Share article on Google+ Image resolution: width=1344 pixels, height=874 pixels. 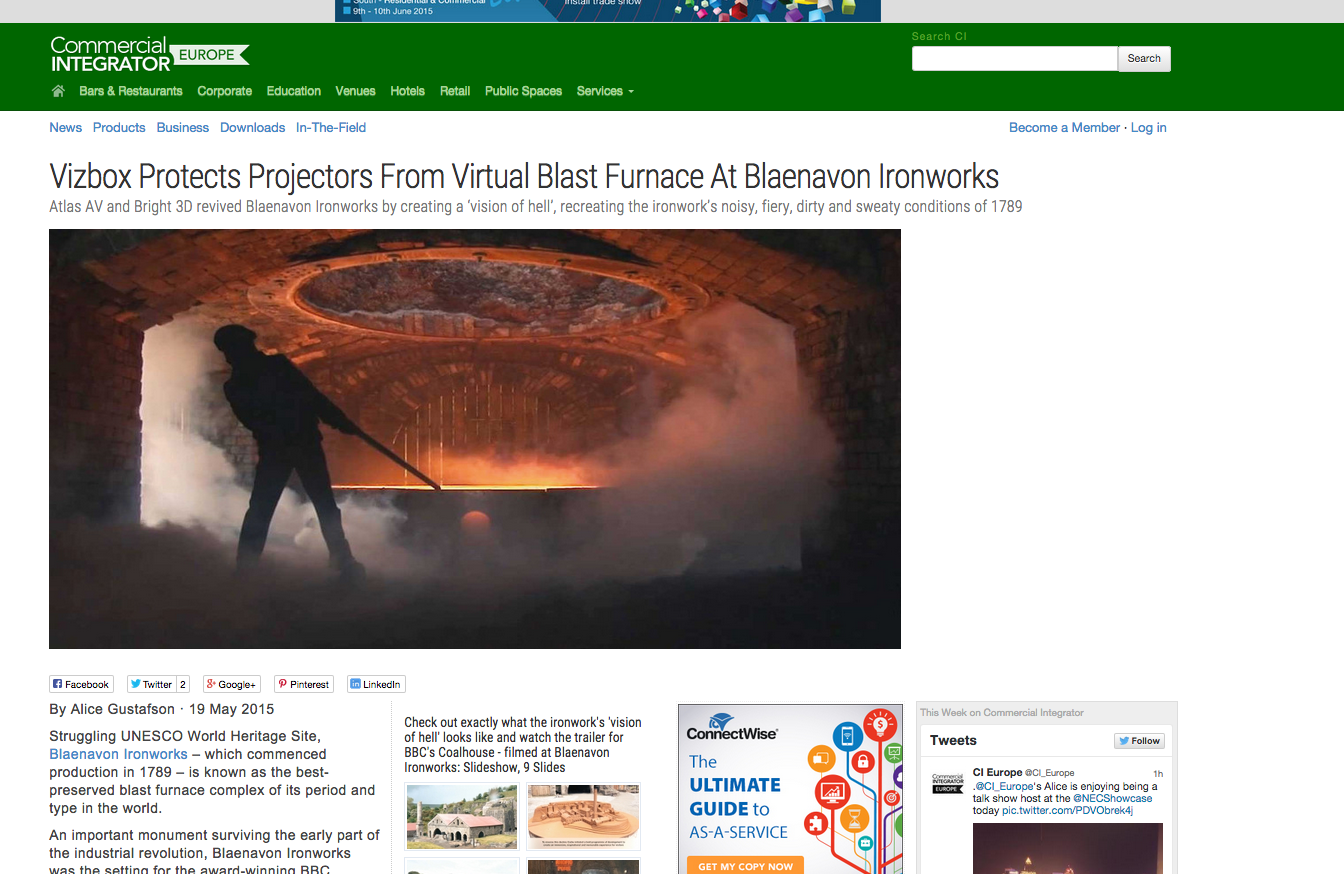coord(231,684)
